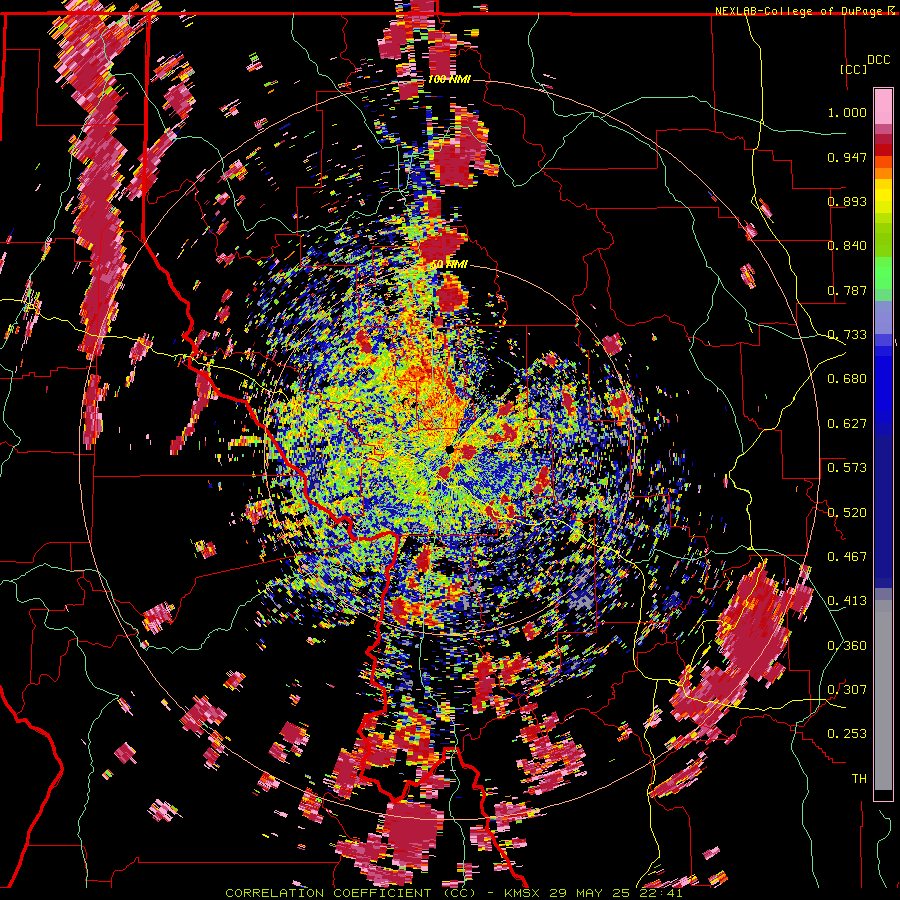Viewport: 900px width, 900px height.
Task: Select the 0.520 legend value
Action: tap(847, 513)
